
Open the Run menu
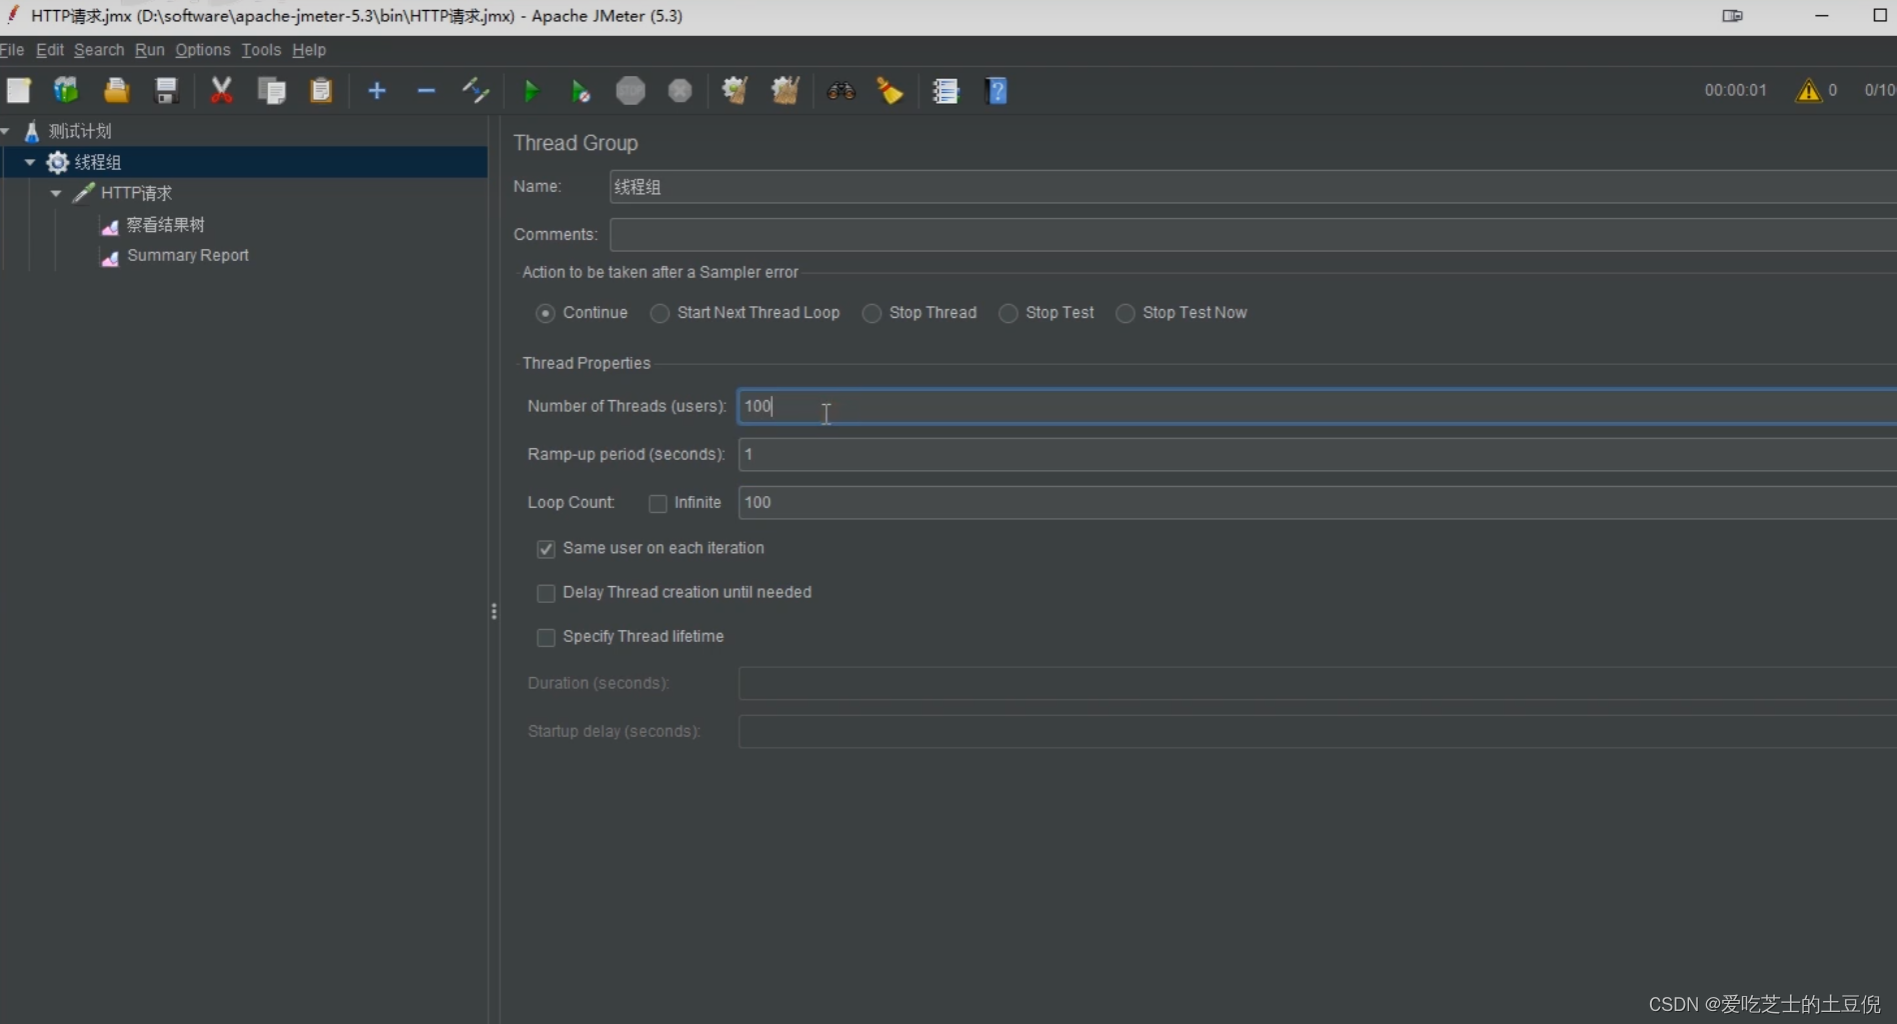point(150,50)
